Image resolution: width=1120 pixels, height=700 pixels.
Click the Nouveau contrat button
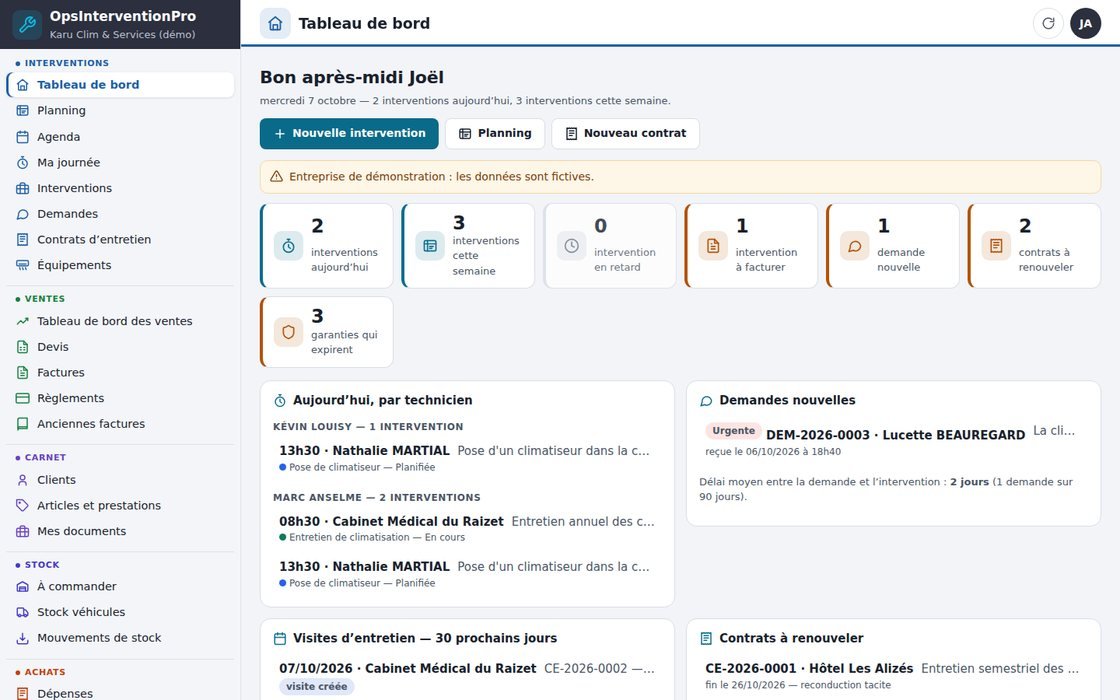[626, 134]
